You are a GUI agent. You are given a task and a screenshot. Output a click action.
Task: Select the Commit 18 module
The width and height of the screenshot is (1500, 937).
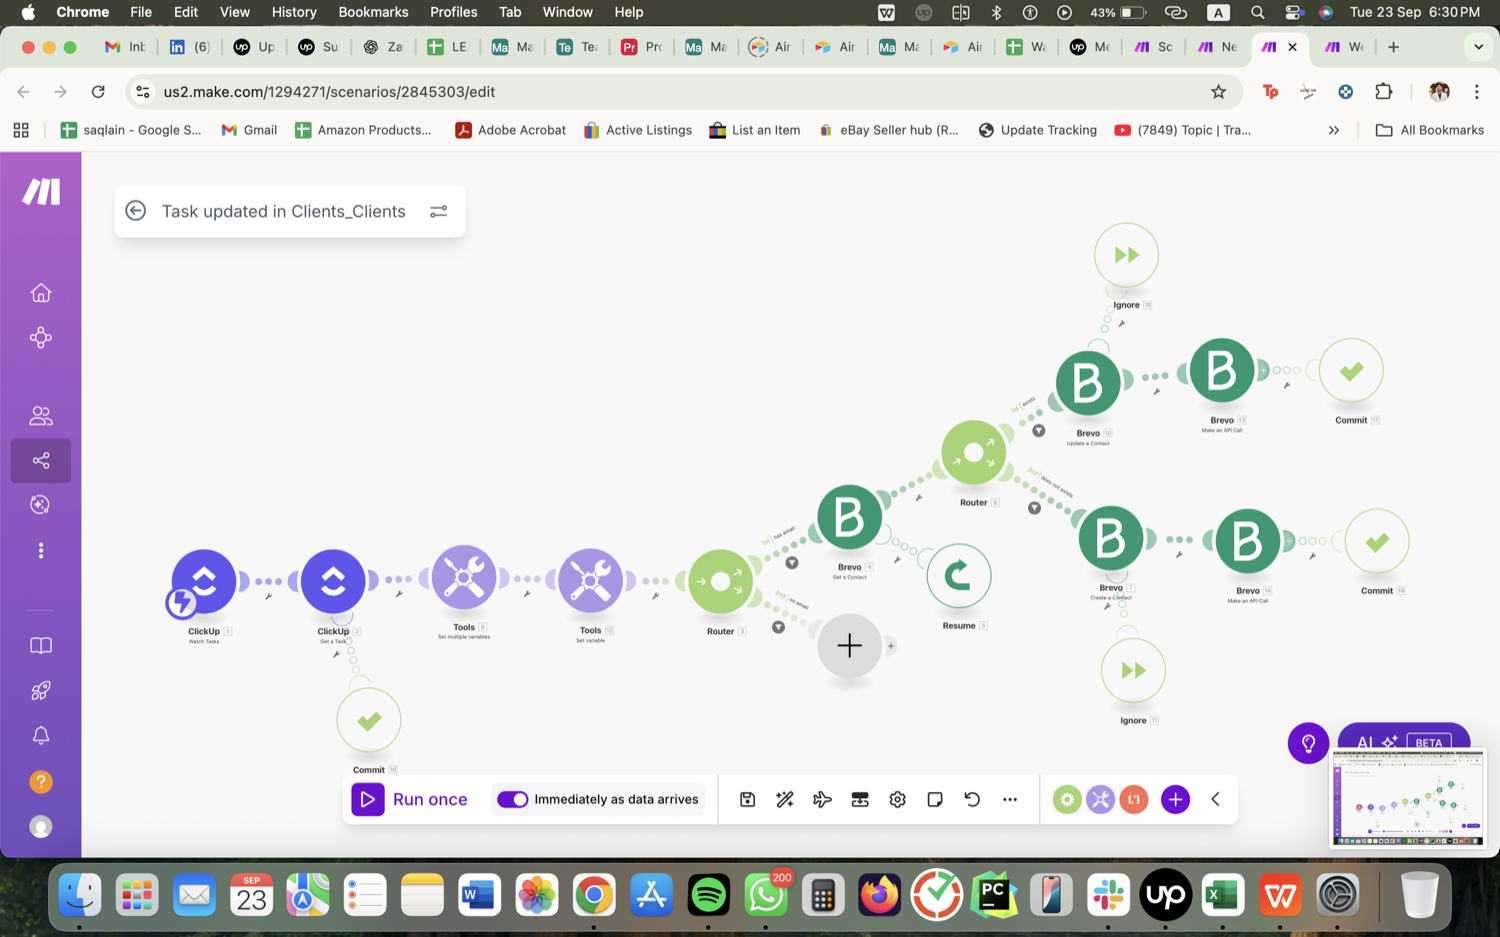click(x=1377, y=542)
